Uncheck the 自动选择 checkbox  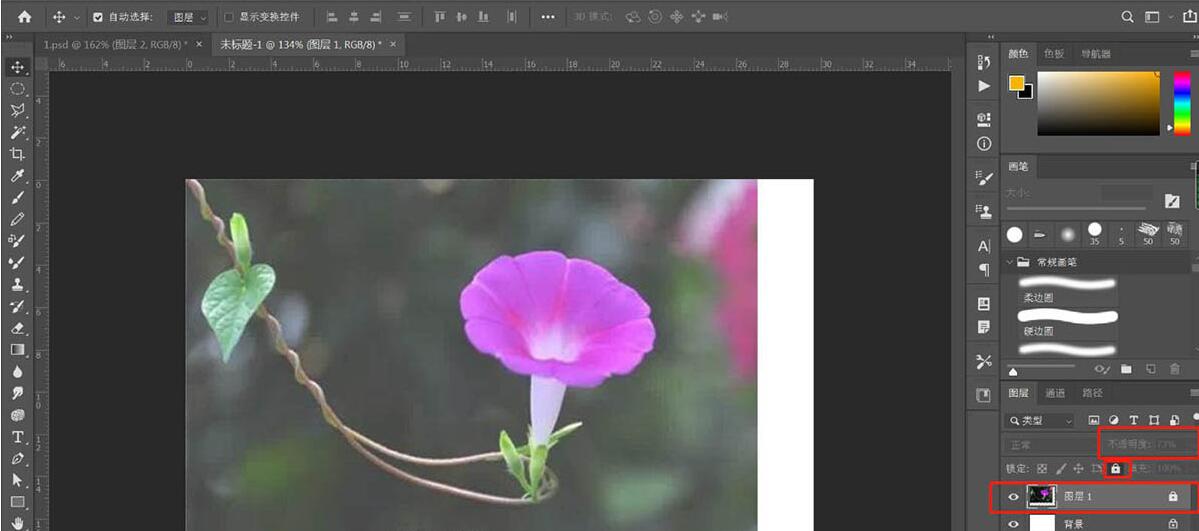pyautogui.click(x=97, y=17)
